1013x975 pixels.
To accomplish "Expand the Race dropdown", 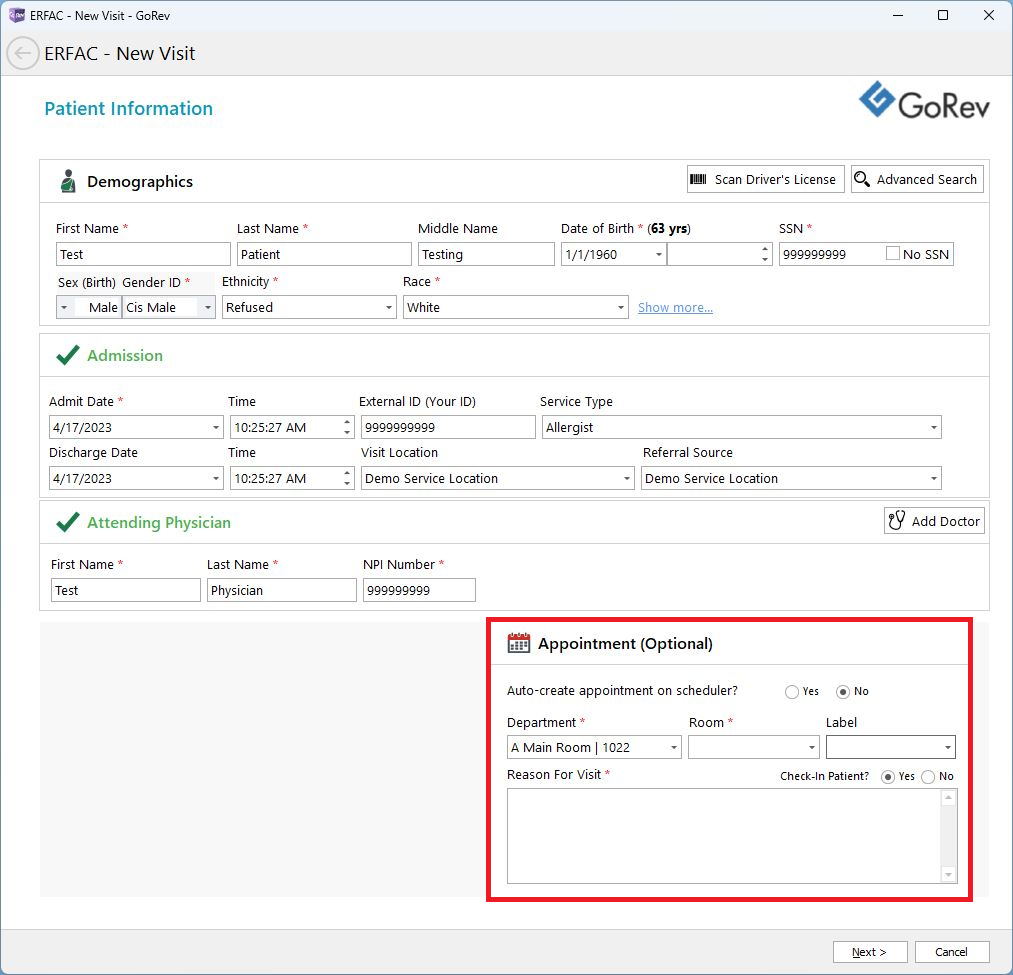I will click(621, 308).
